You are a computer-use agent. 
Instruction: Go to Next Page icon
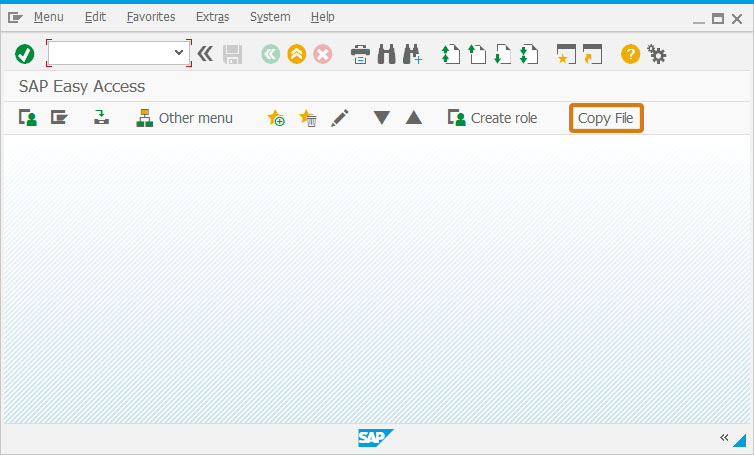[x=503, y=54]
